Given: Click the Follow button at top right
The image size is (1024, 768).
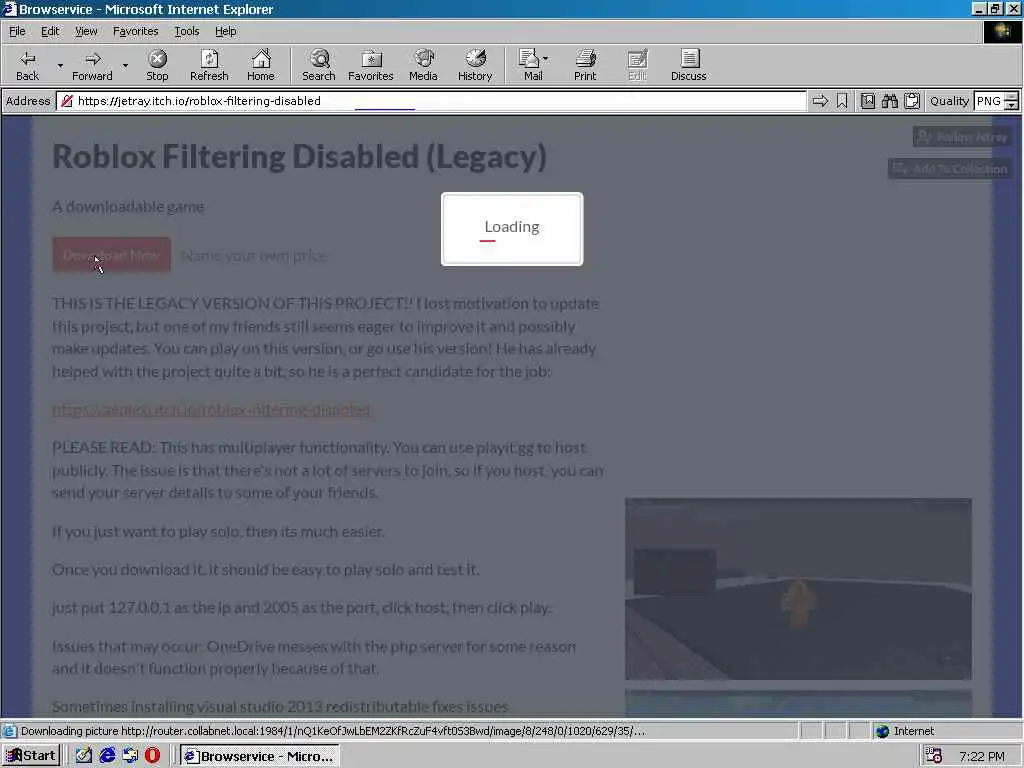Looking at the screenshot, I should [962, 136].
